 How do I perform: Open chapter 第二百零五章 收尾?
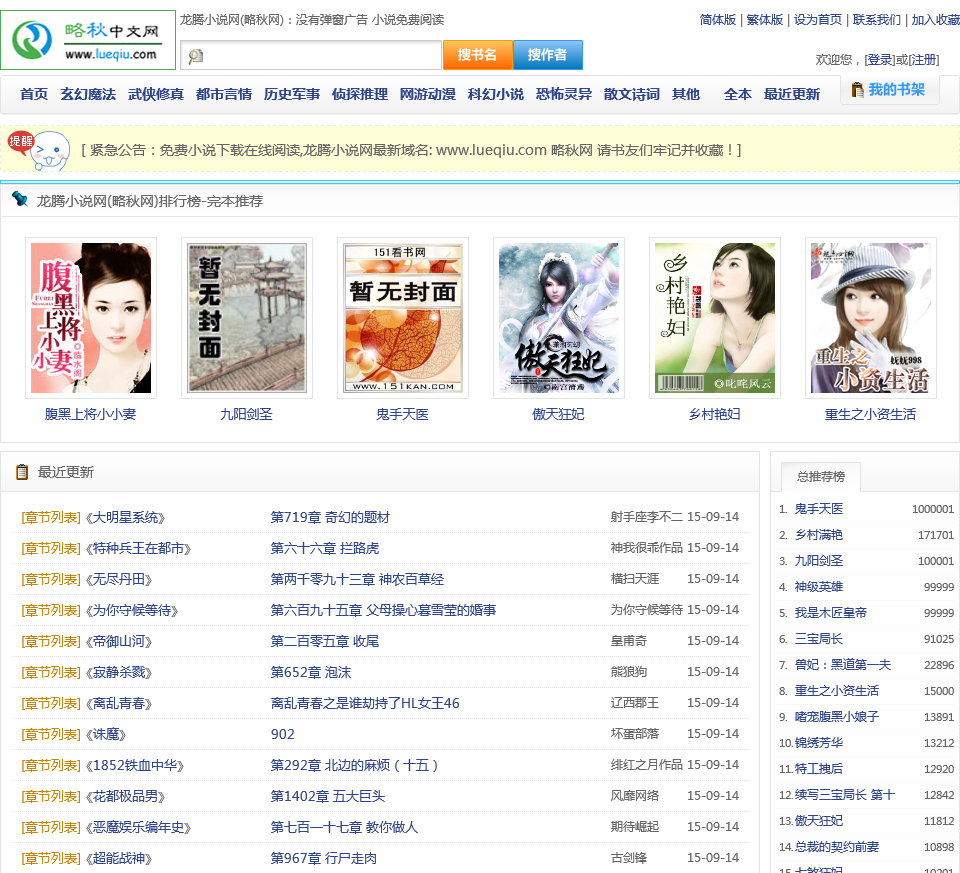click(325, 642)
